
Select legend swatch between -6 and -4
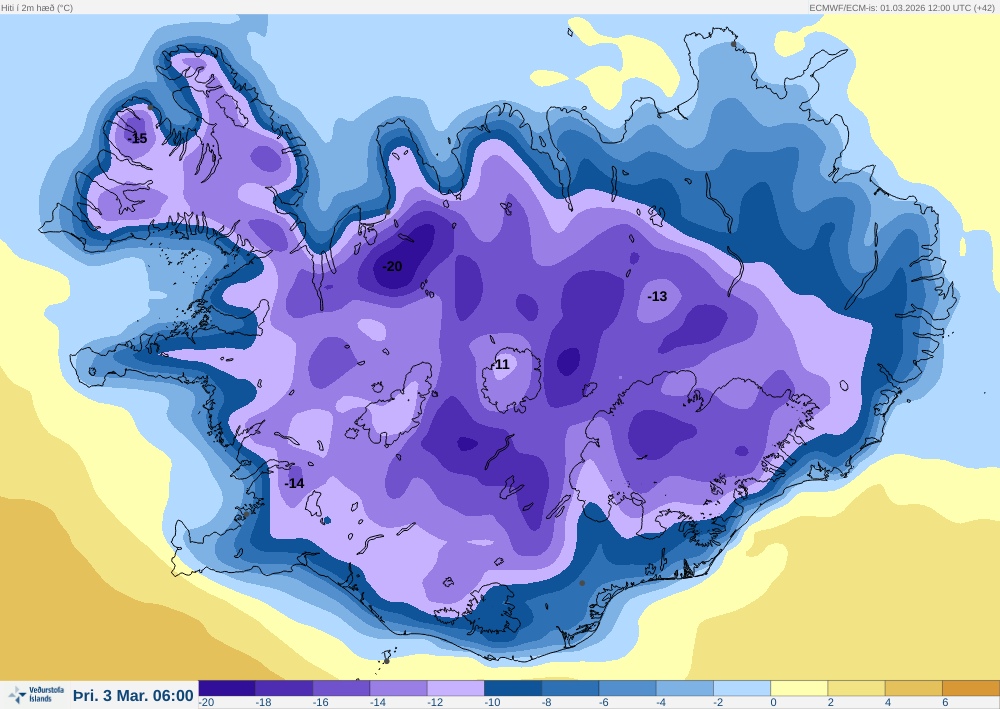[x=628, y=688]
